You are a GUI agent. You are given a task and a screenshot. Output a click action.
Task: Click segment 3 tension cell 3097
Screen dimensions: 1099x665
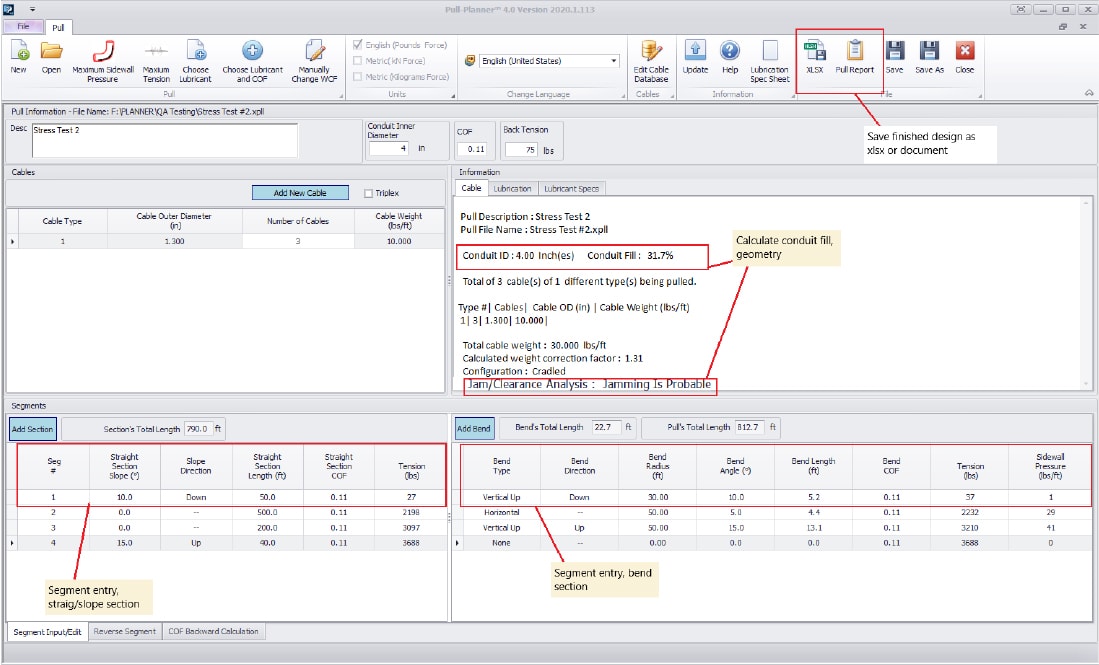pyautogui.click(x=411, y=528)
